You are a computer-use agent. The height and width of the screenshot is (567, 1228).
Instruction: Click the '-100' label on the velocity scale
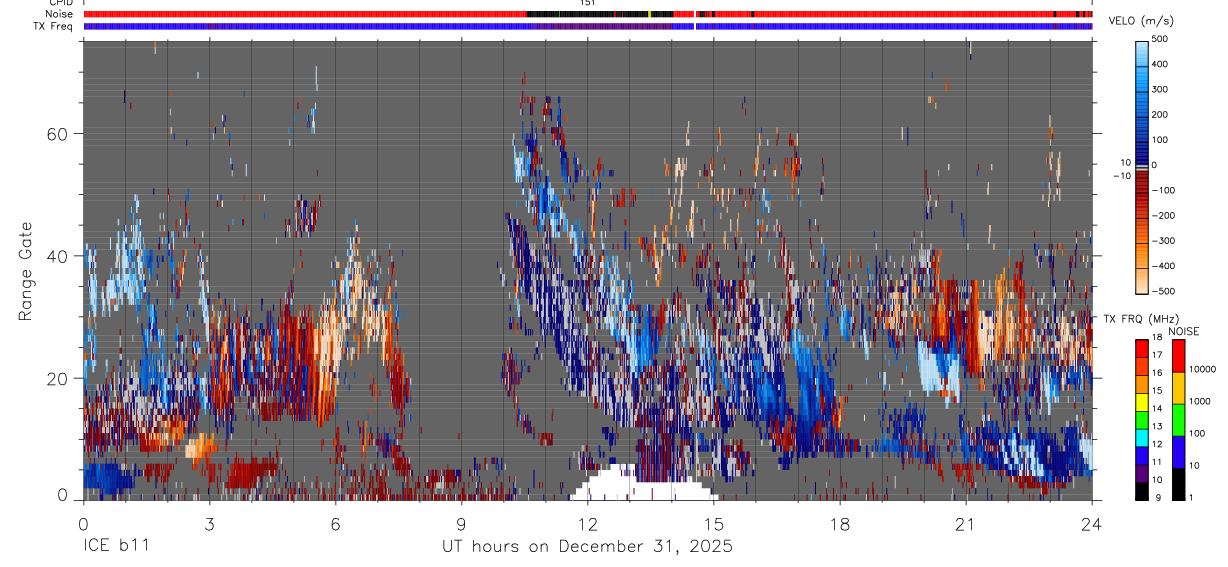click(x=1164, y=190)
